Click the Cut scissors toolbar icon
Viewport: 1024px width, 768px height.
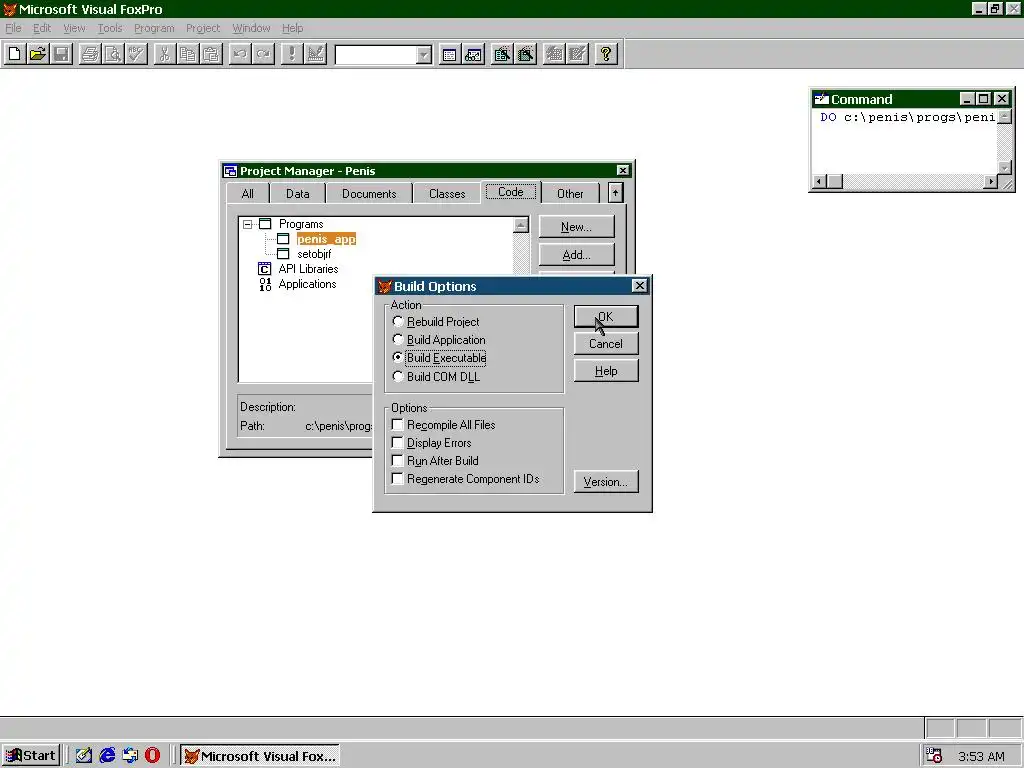(165, 54)
